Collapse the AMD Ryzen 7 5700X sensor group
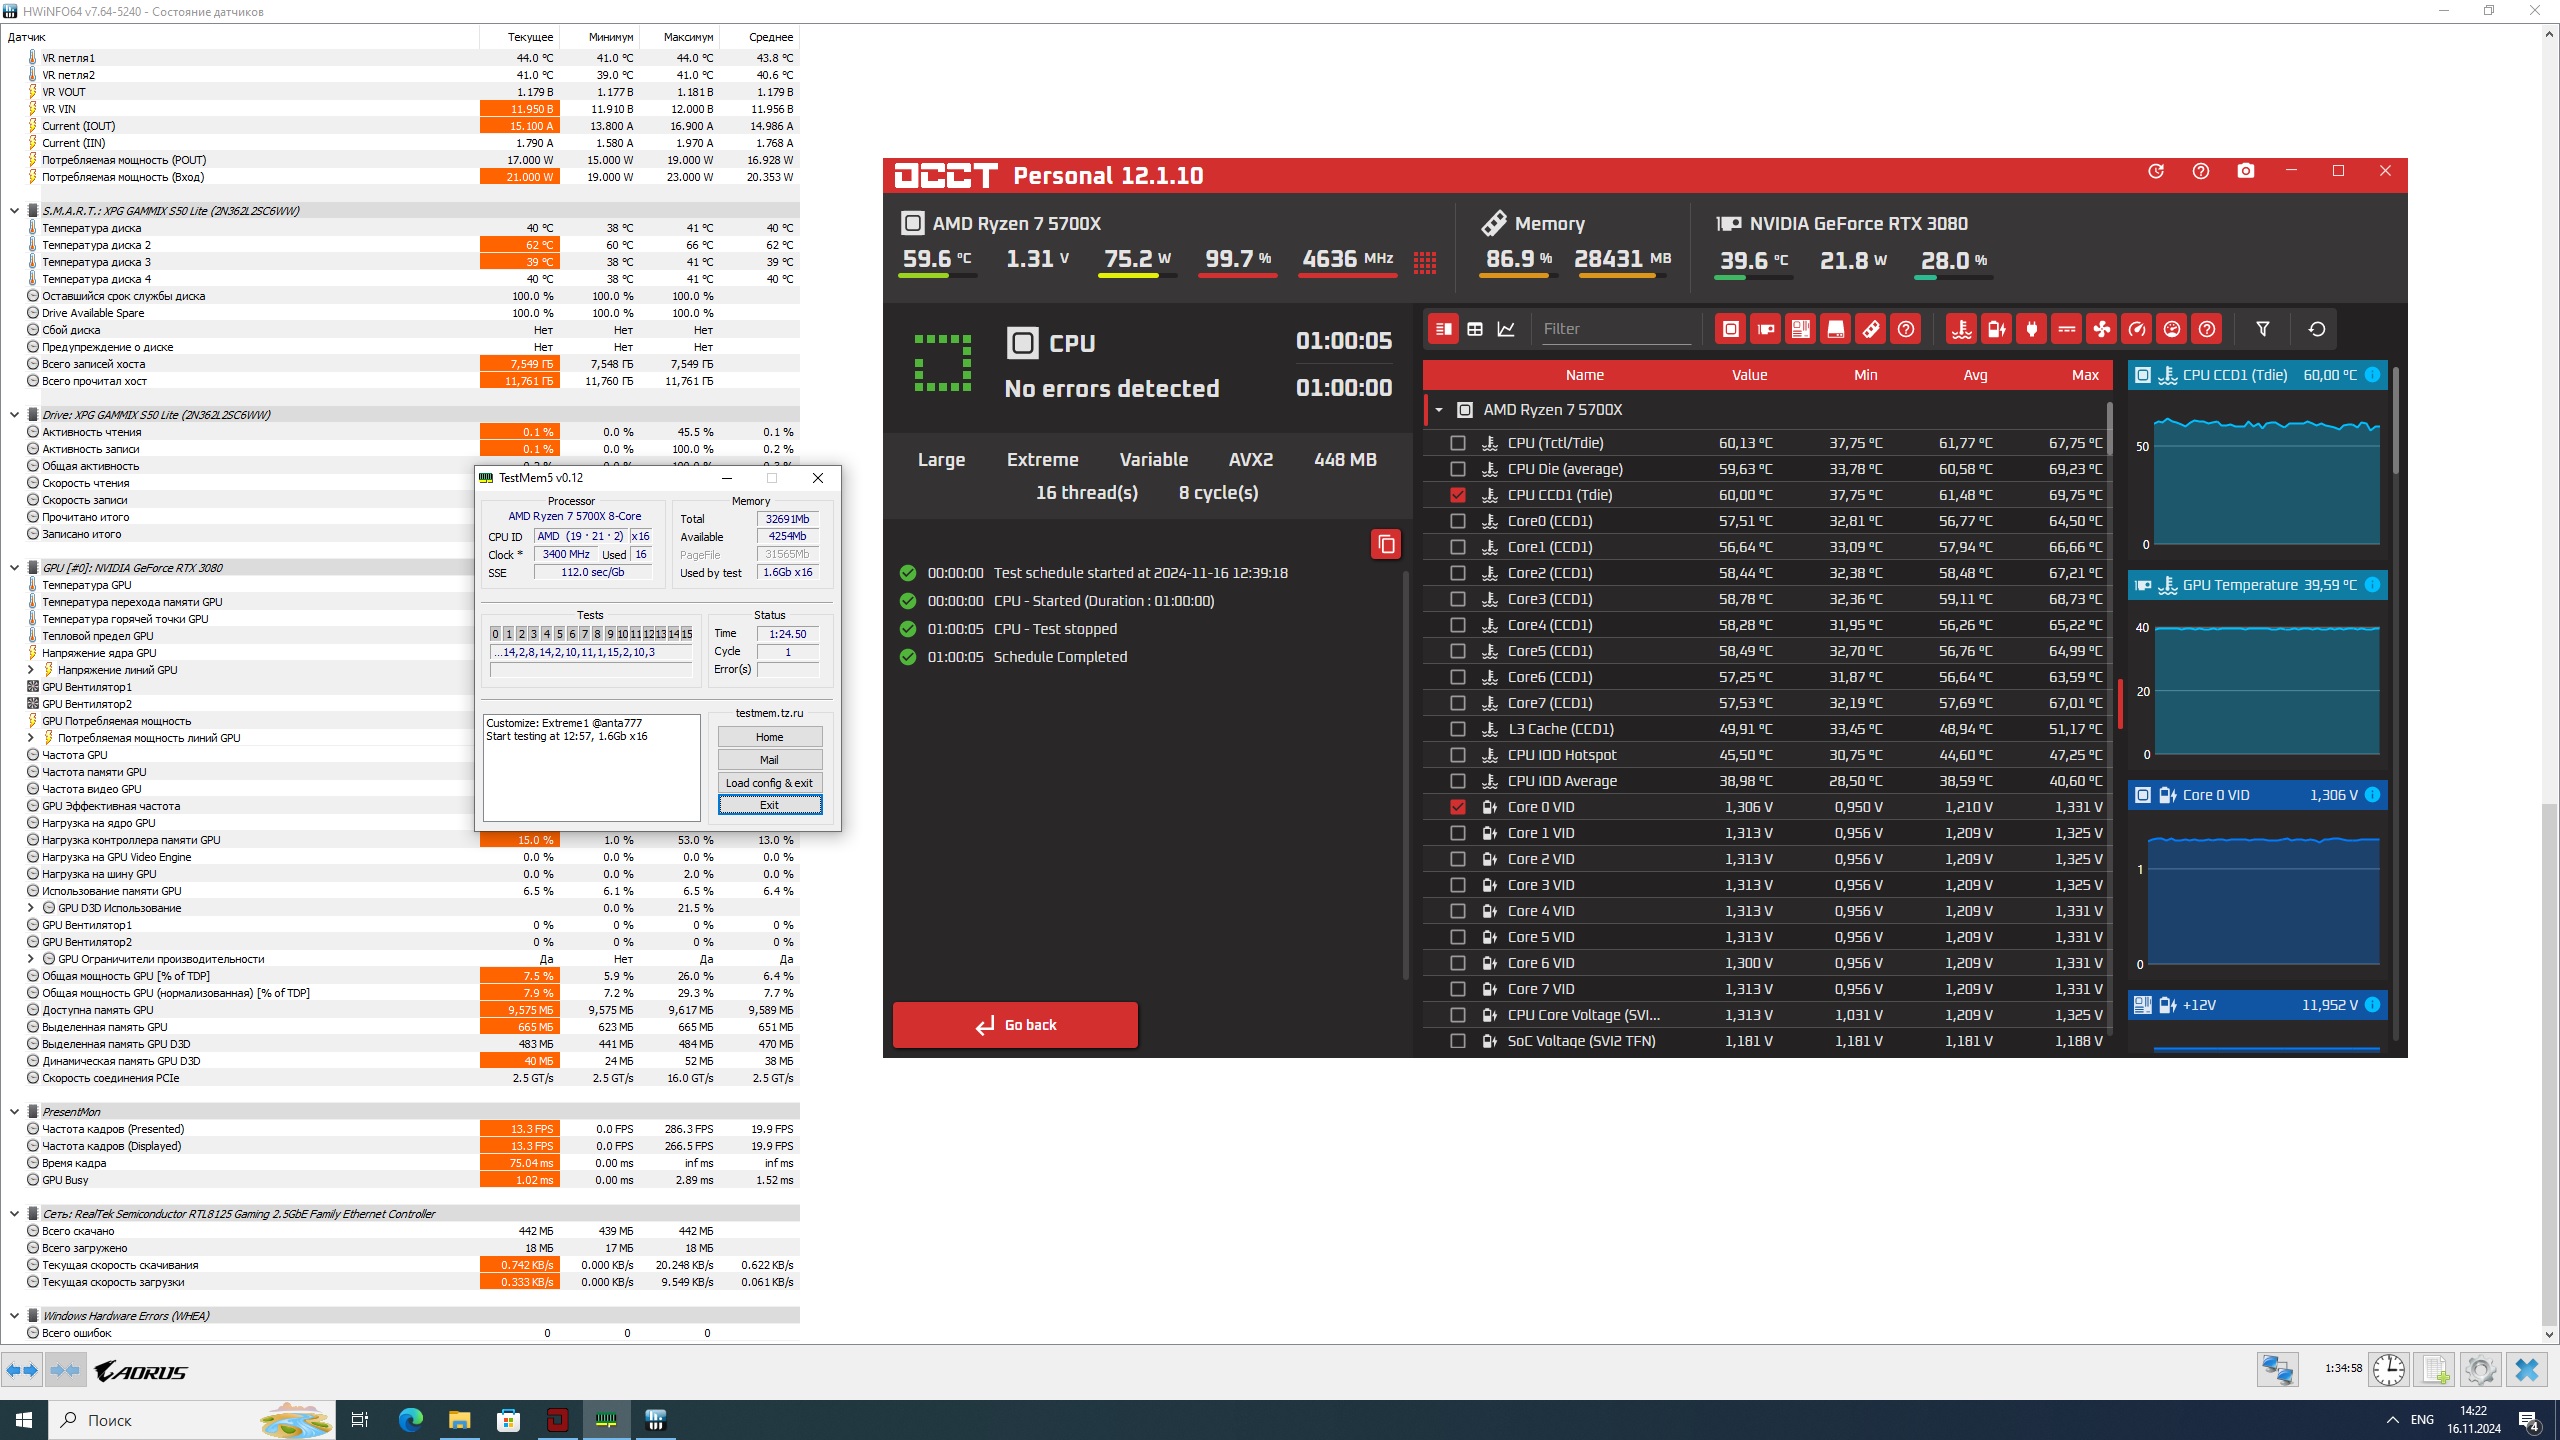 [1438, 410]
